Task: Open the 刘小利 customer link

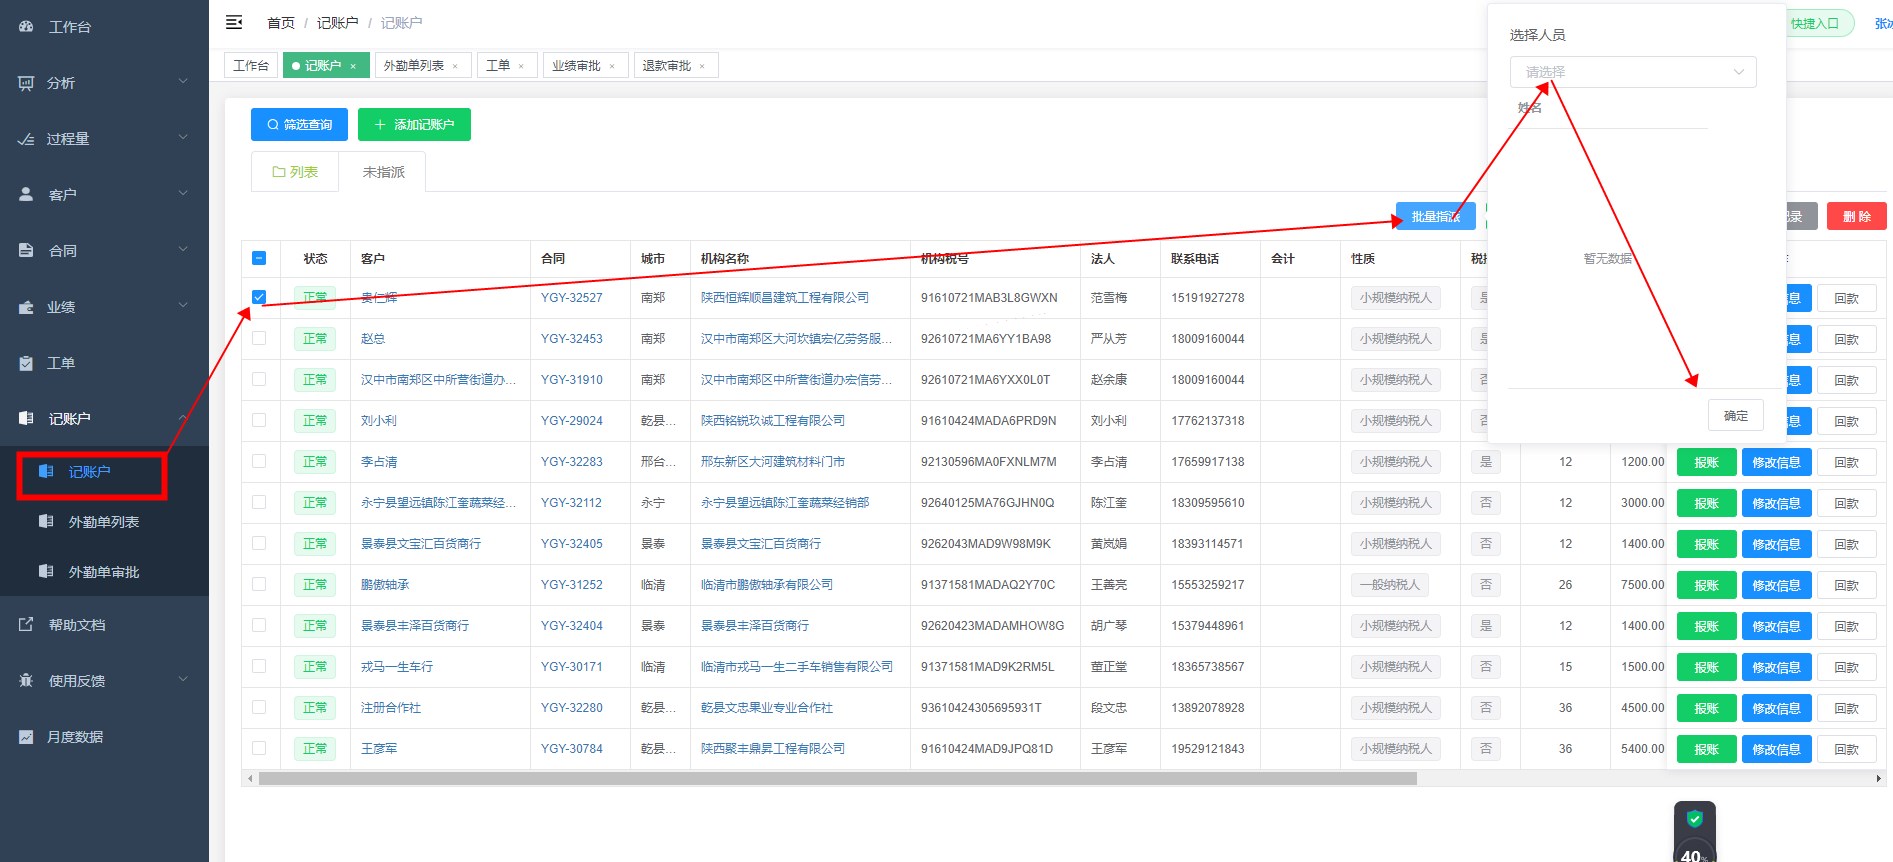Action: (x=379, y=421)
